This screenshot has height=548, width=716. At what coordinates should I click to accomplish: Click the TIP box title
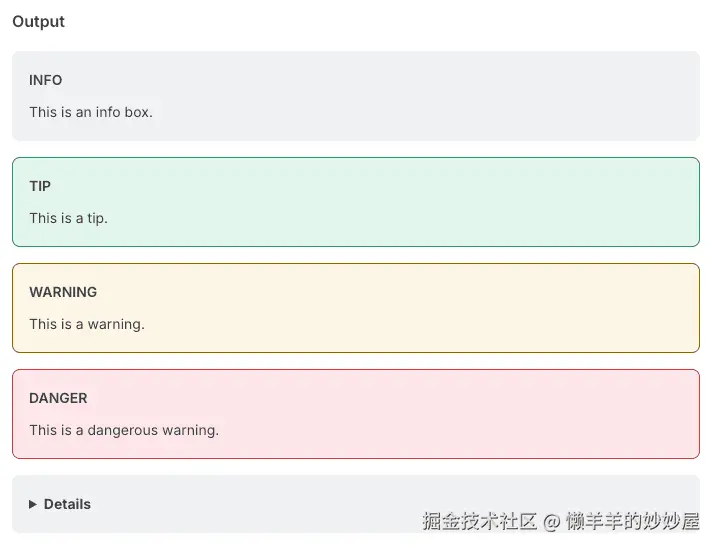coord(40,186)
